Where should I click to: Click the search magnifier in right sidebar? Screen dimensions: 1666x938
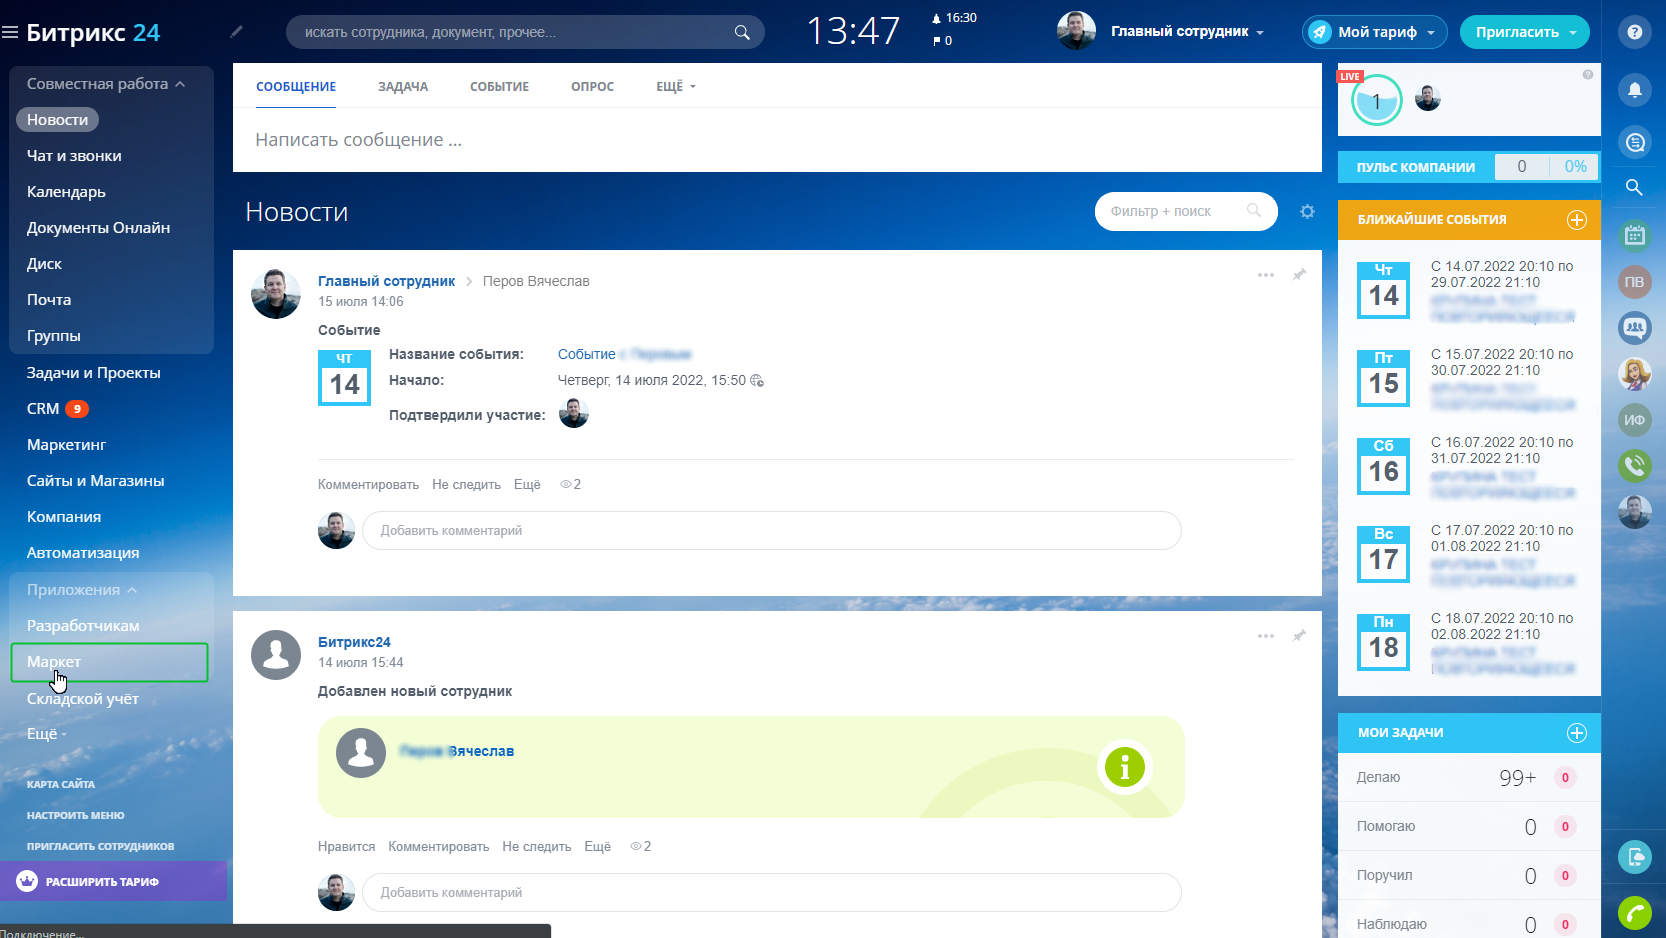point(1634,187)
